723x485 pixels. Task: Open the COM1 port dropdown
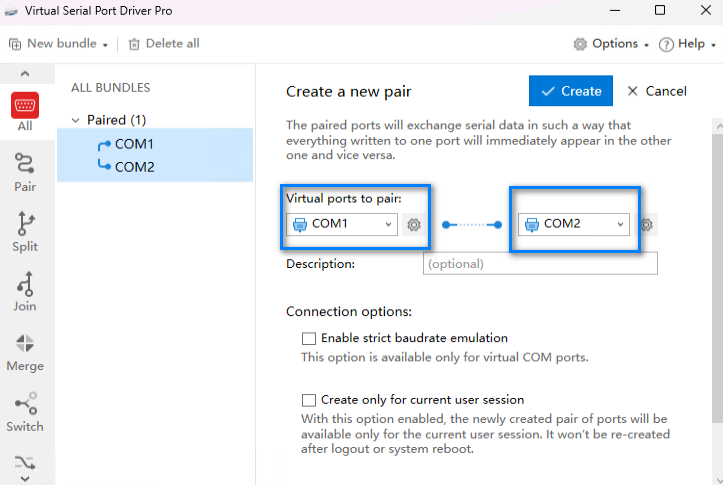pos(342,225)
